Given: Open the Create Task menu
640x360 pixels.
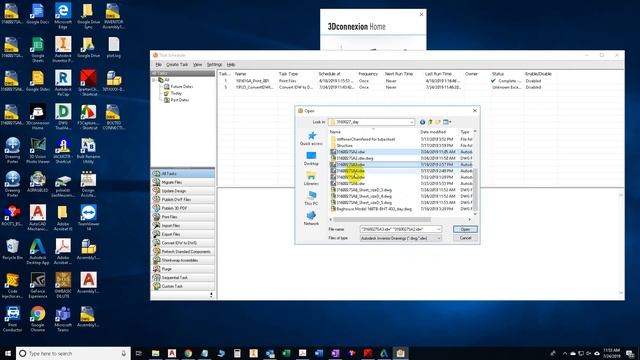Looking at the screenshot, I should 177,64.
